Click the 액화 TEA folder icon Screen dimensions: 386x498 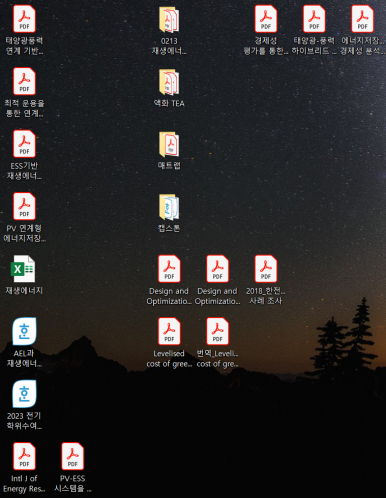[x=169, y=82]
